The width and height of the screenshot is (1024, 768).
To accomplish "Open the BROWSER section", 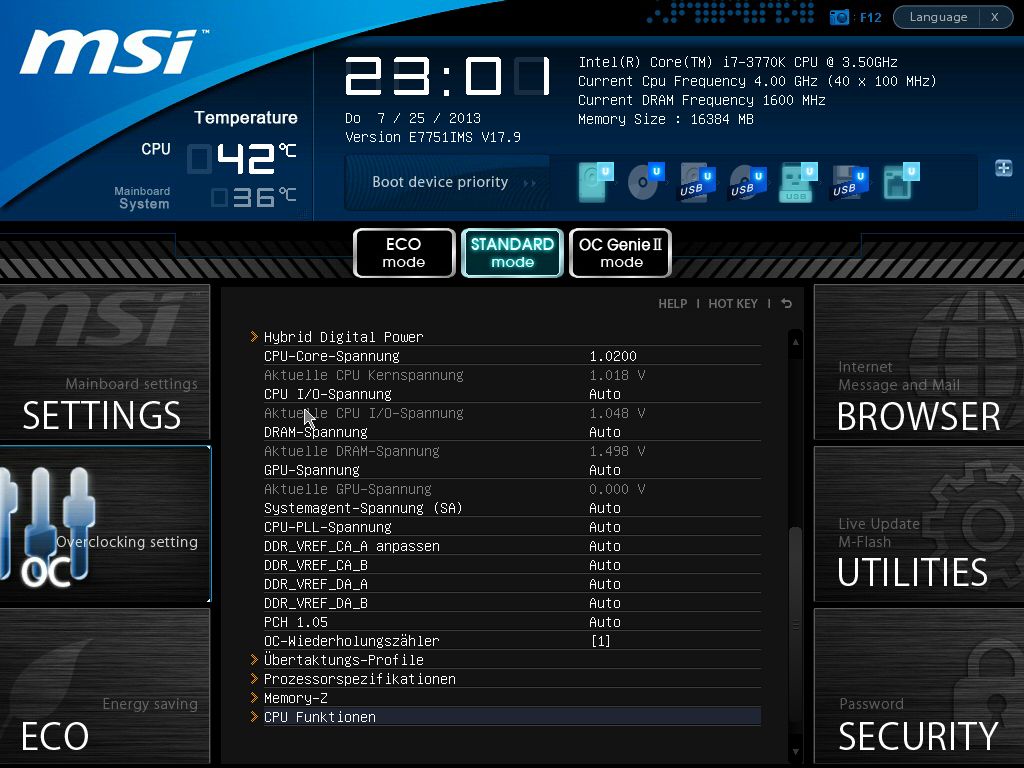I will [919, 362].
